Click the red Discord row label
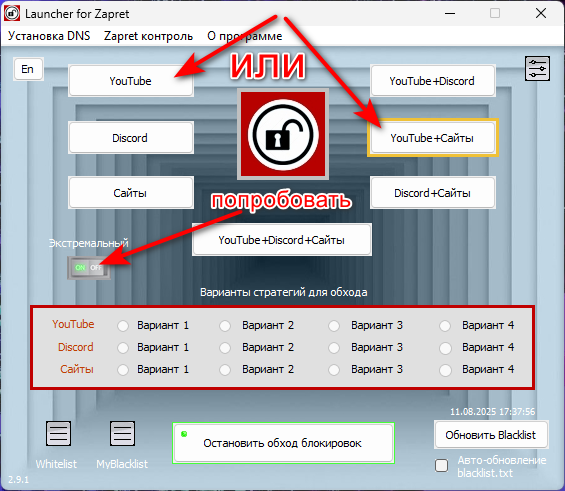The image size is (565, 491). [76, 347]
